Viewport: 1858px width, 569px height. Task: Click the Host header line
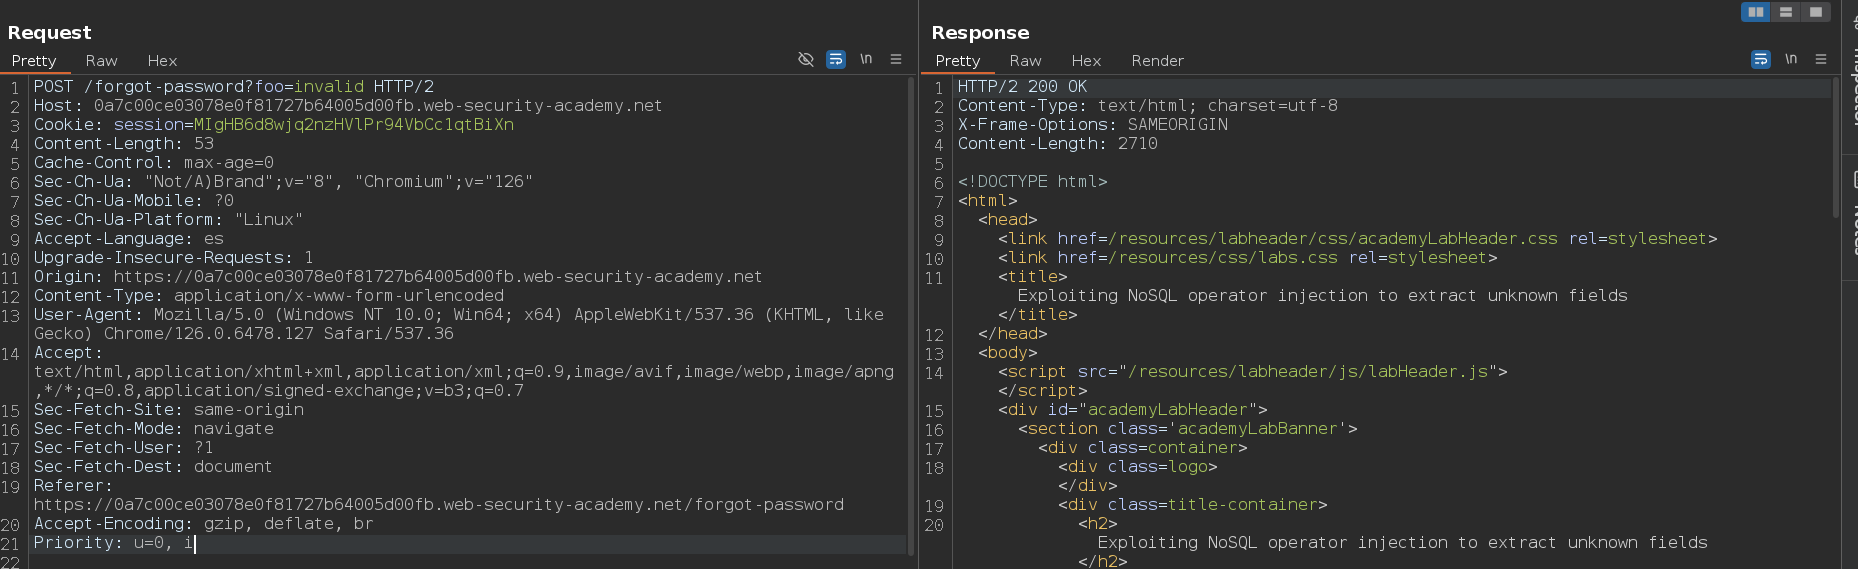click(x=348, y=106)
